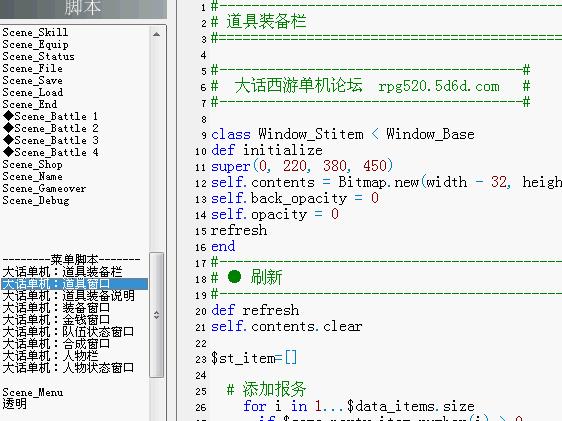Click '$st_item=[]' code line
The width and height of the screenshot is (562, 421).
(254, 358)
